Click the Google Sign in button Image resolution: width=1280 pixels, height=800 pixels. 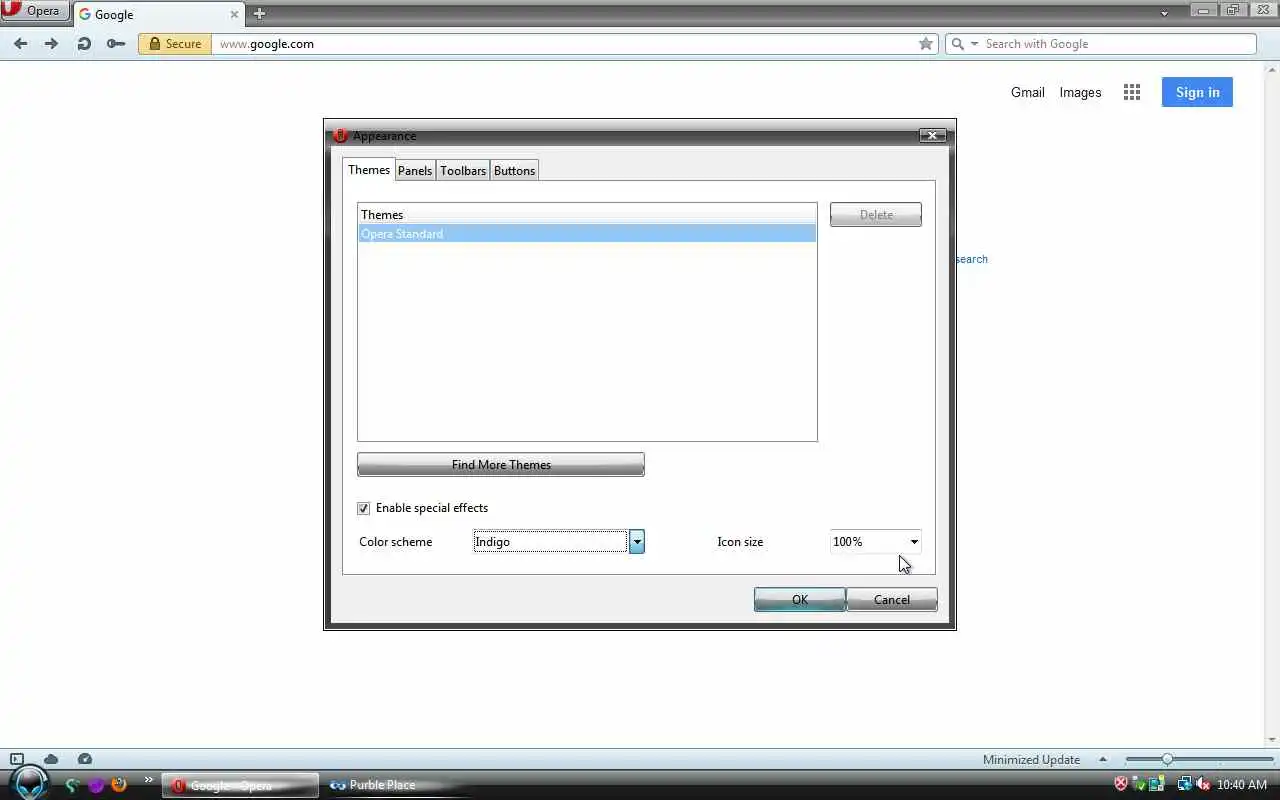[1197, 92]
